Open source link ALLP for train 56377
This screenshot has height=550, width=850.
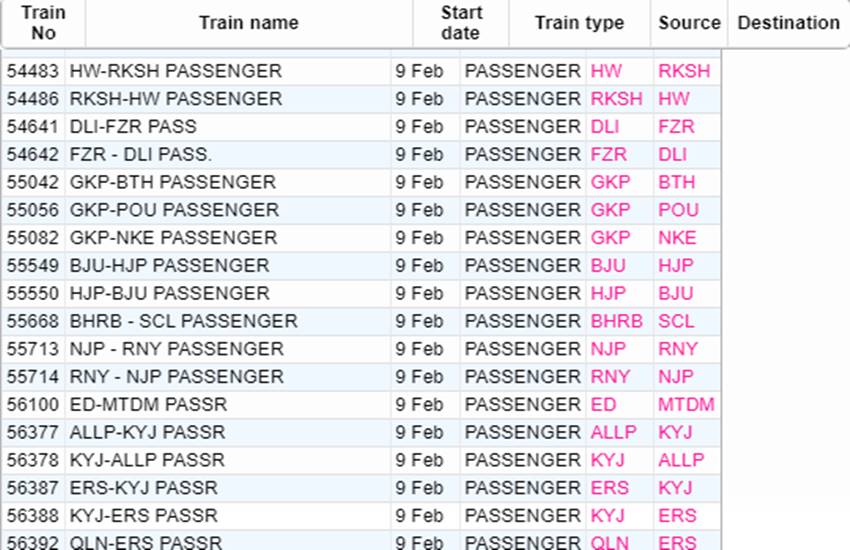coord(614,432)
